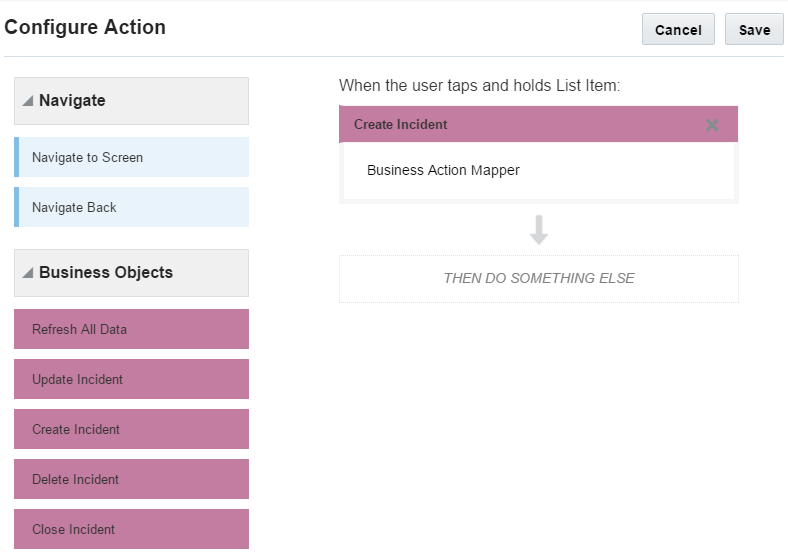Pick the Refresh All Data action
The width and height of the screenshot is (788, 556).
pos(131,329)
